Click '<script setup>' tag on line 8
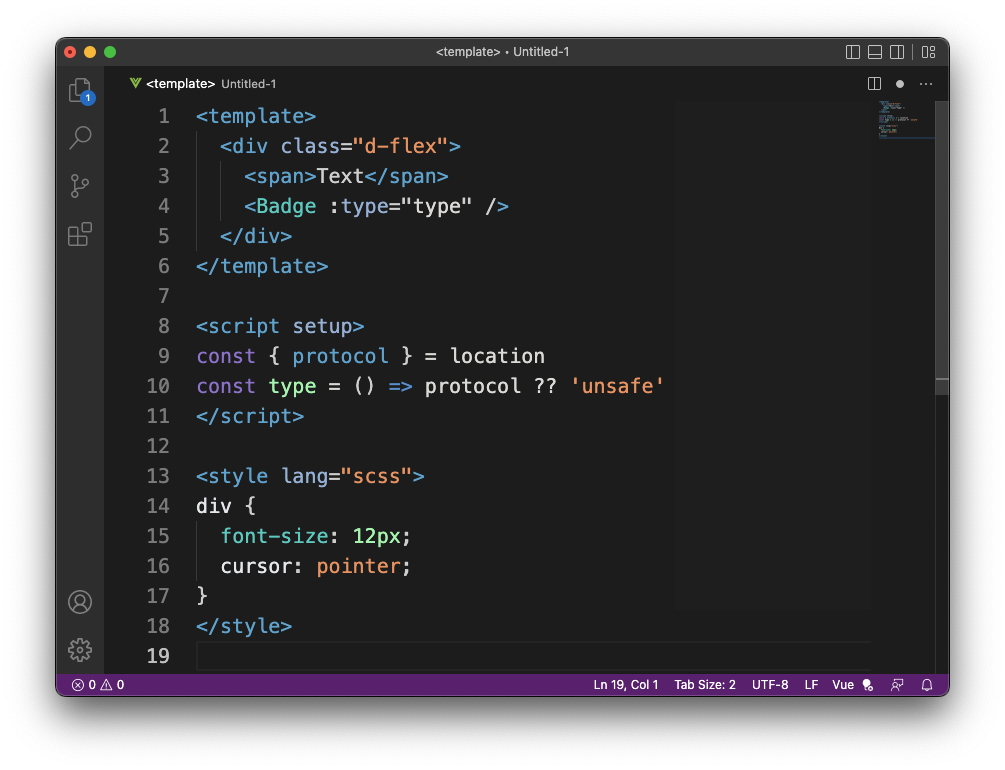 [x=280, y=326]
